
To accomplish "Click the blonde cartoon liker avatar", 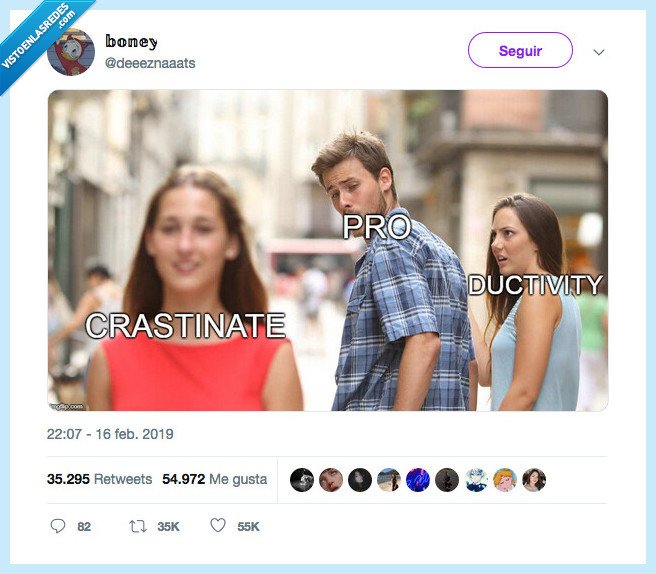I will [x=505, y=479].
